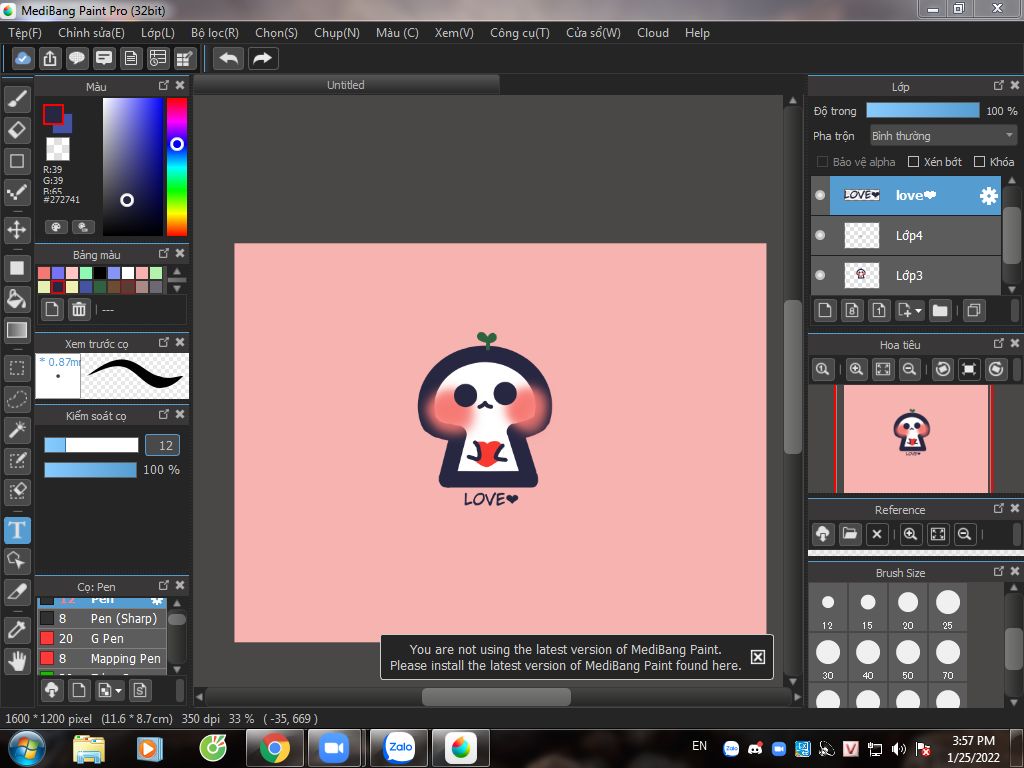
Task: Duplicate the current layer
Action: [x=973, y=310]
